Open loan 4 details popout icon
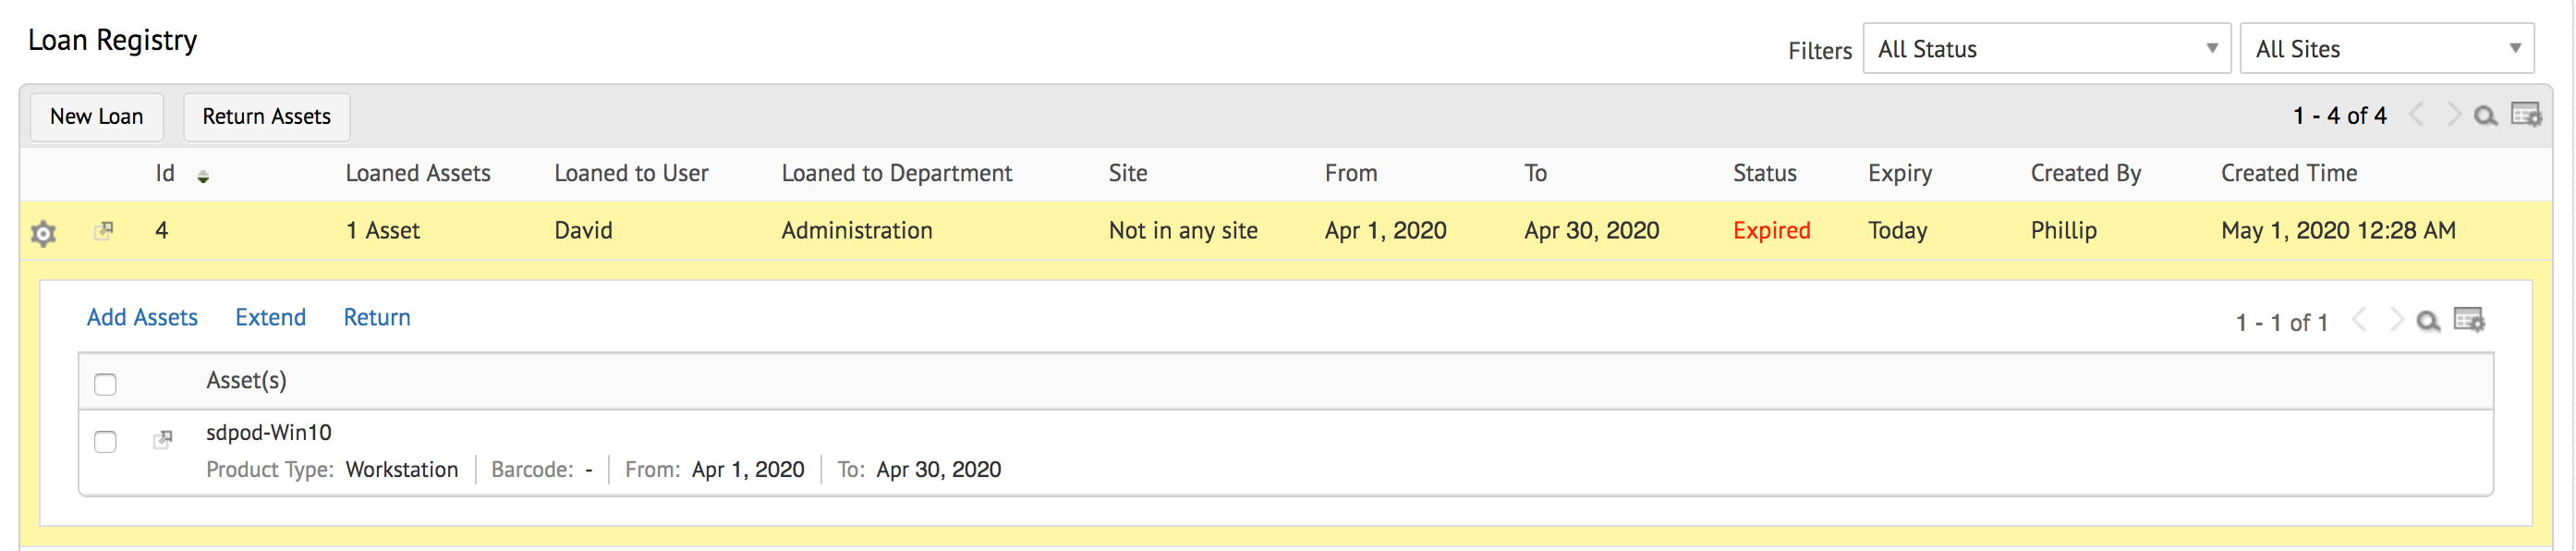Screen dimensions: 2576x551 pos(103,231)
